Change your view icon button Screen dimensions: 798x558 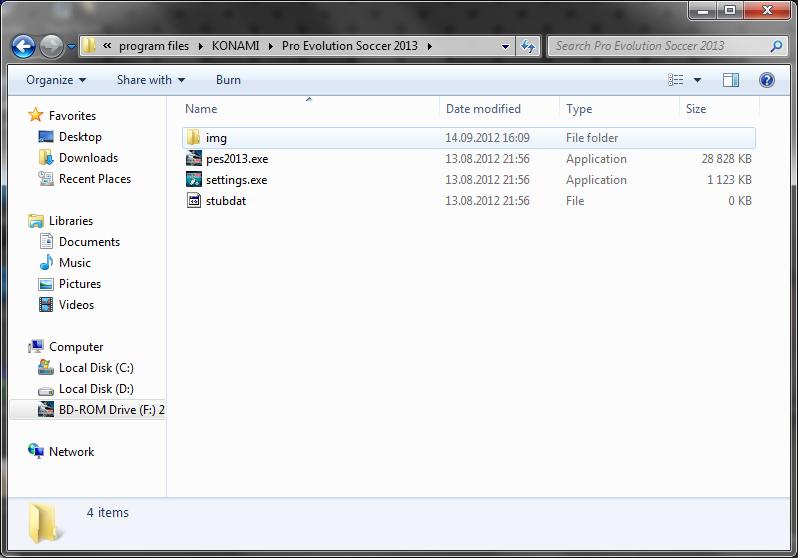coord(675,80)
